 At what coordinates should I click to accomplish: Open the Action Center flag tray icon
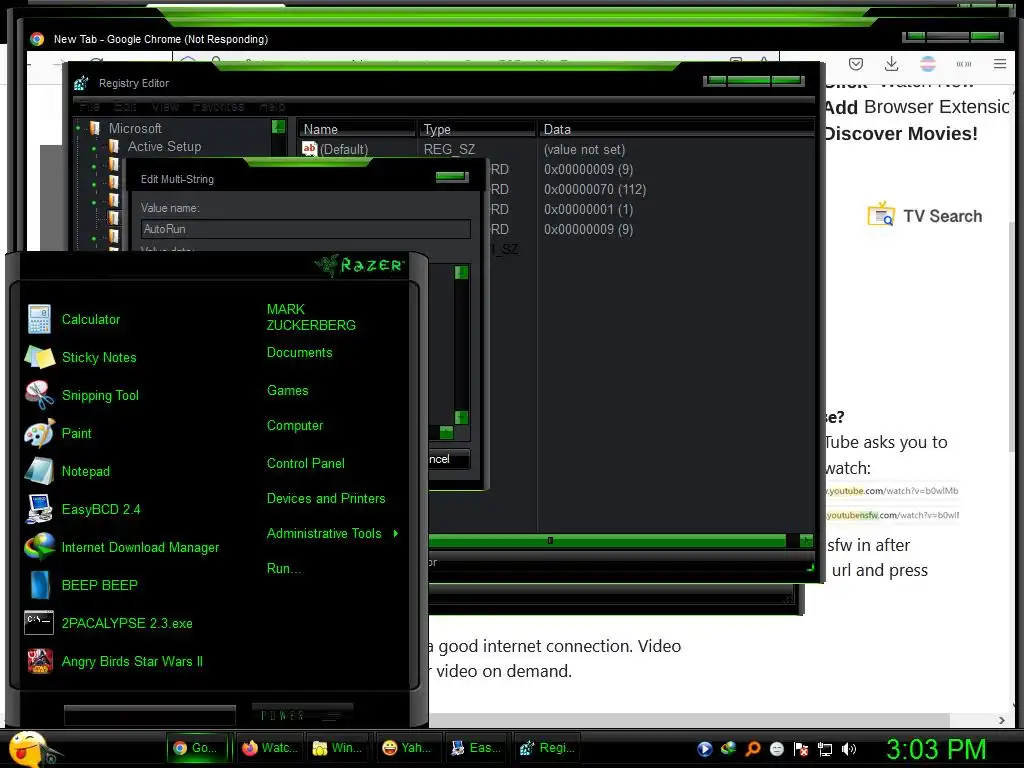(x=801, y=748)
